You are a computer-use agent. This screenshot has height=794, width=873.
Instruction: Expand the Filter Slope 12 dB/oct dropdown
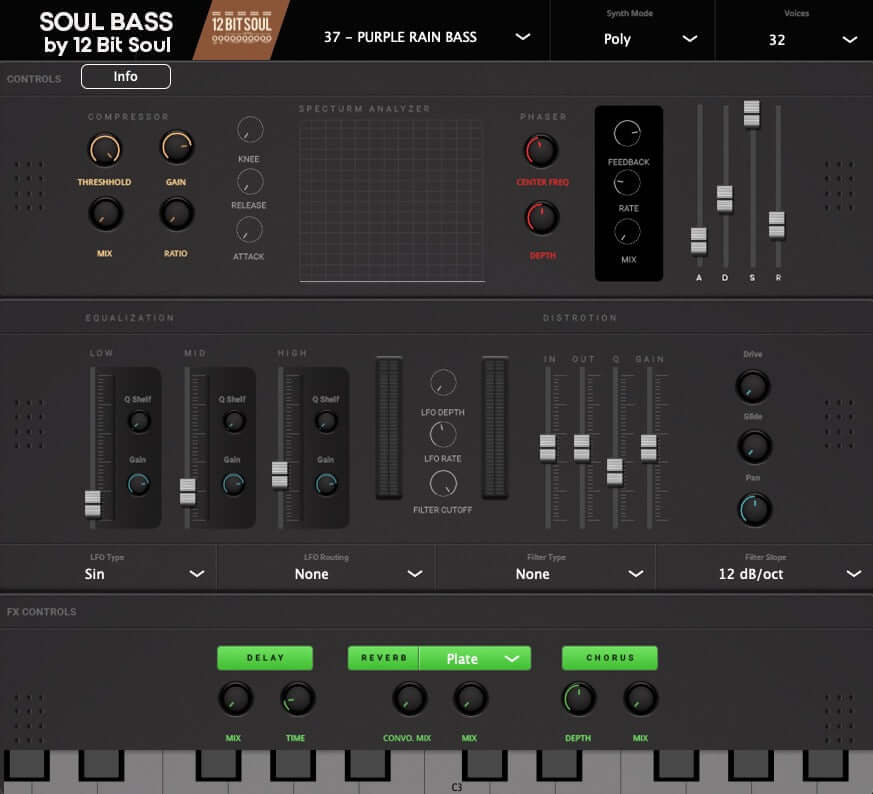tap(765, 568)
